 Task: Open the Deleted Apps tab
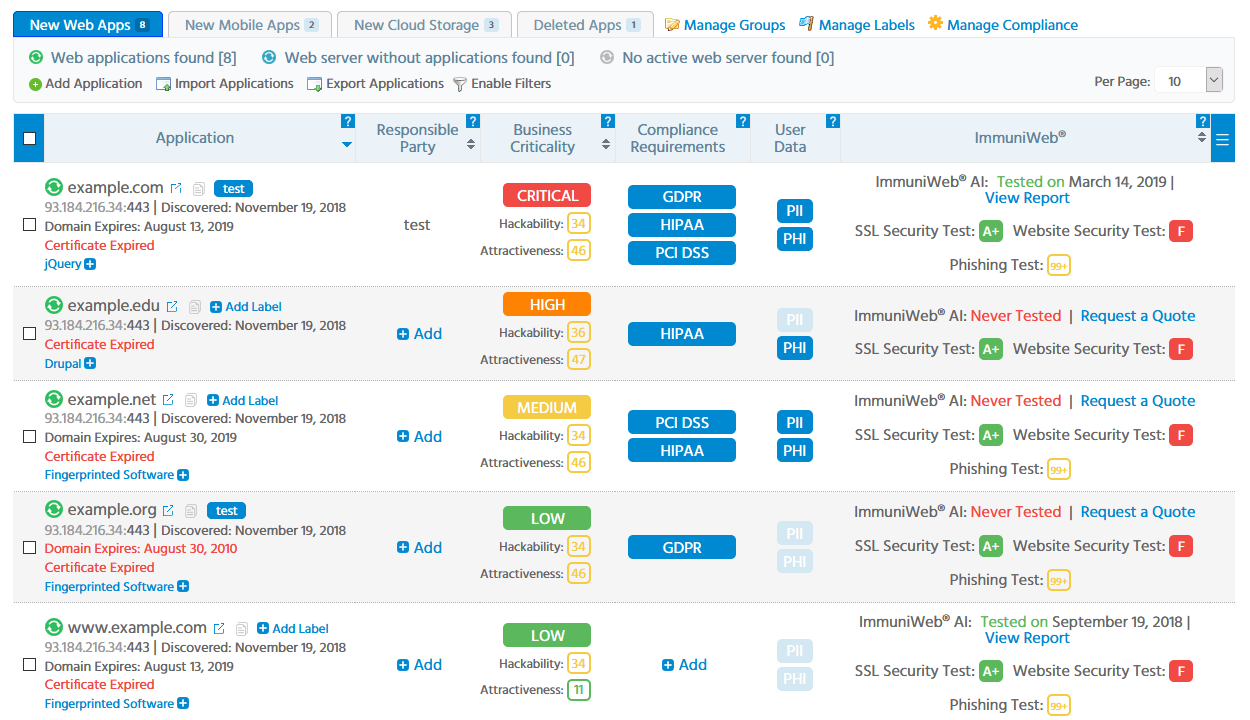coord(585,25)
